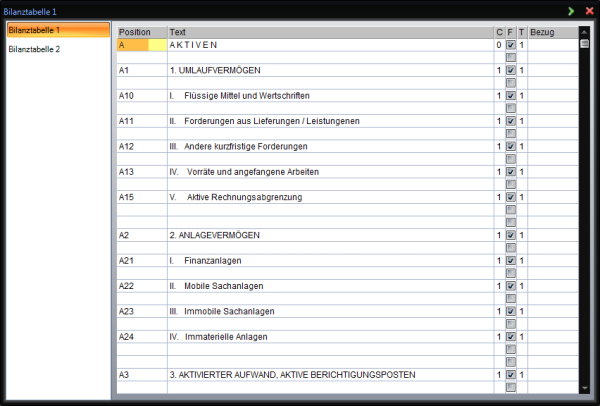Click the scrollbar up arrow

584,32
